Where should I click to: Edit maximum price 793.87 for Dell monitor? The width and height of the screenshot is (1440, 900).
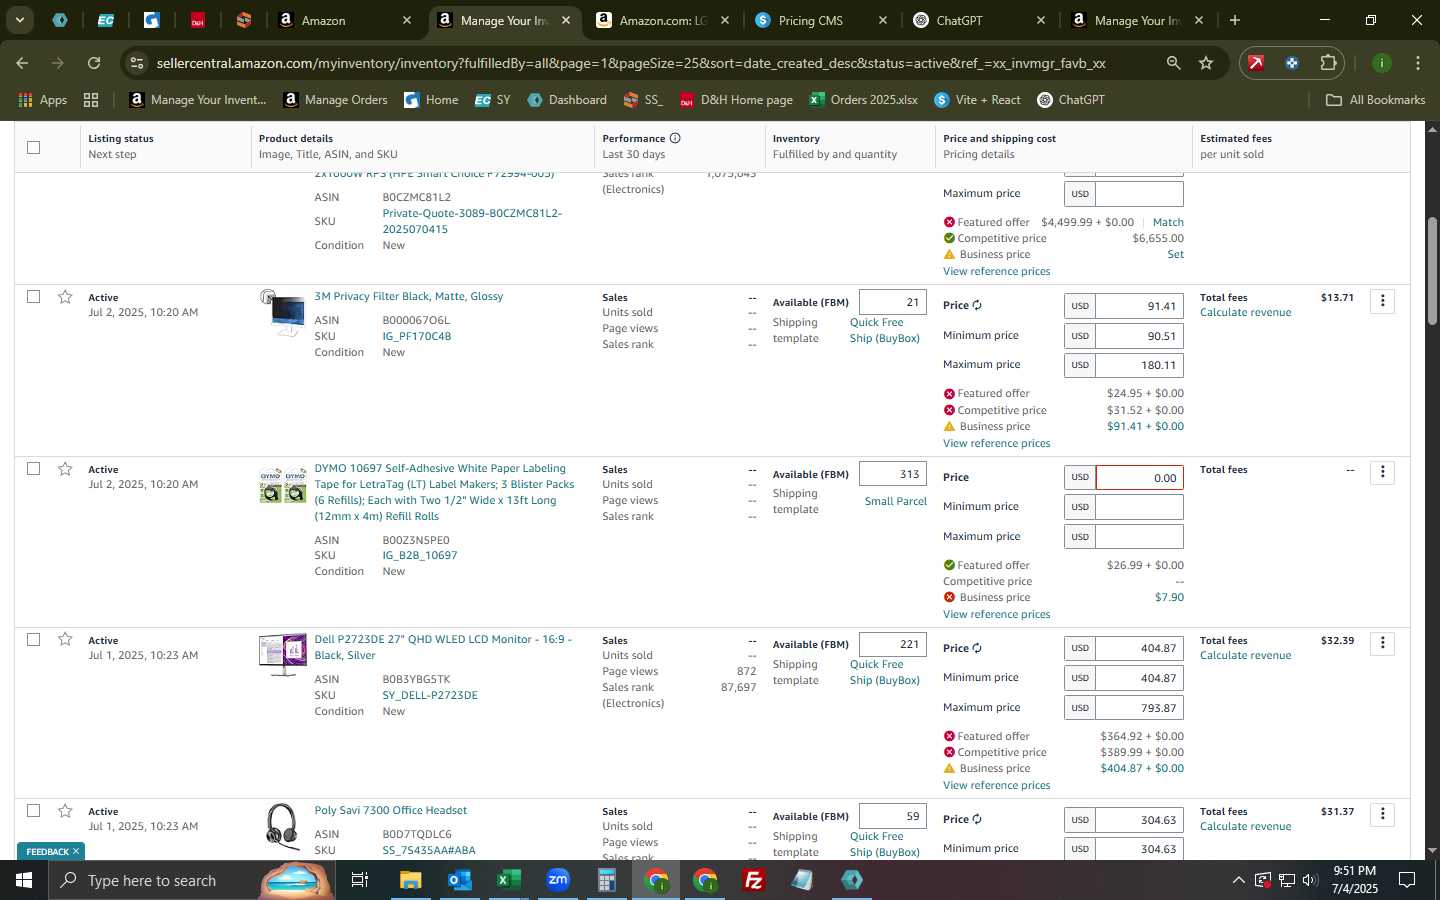[1139, 707]
